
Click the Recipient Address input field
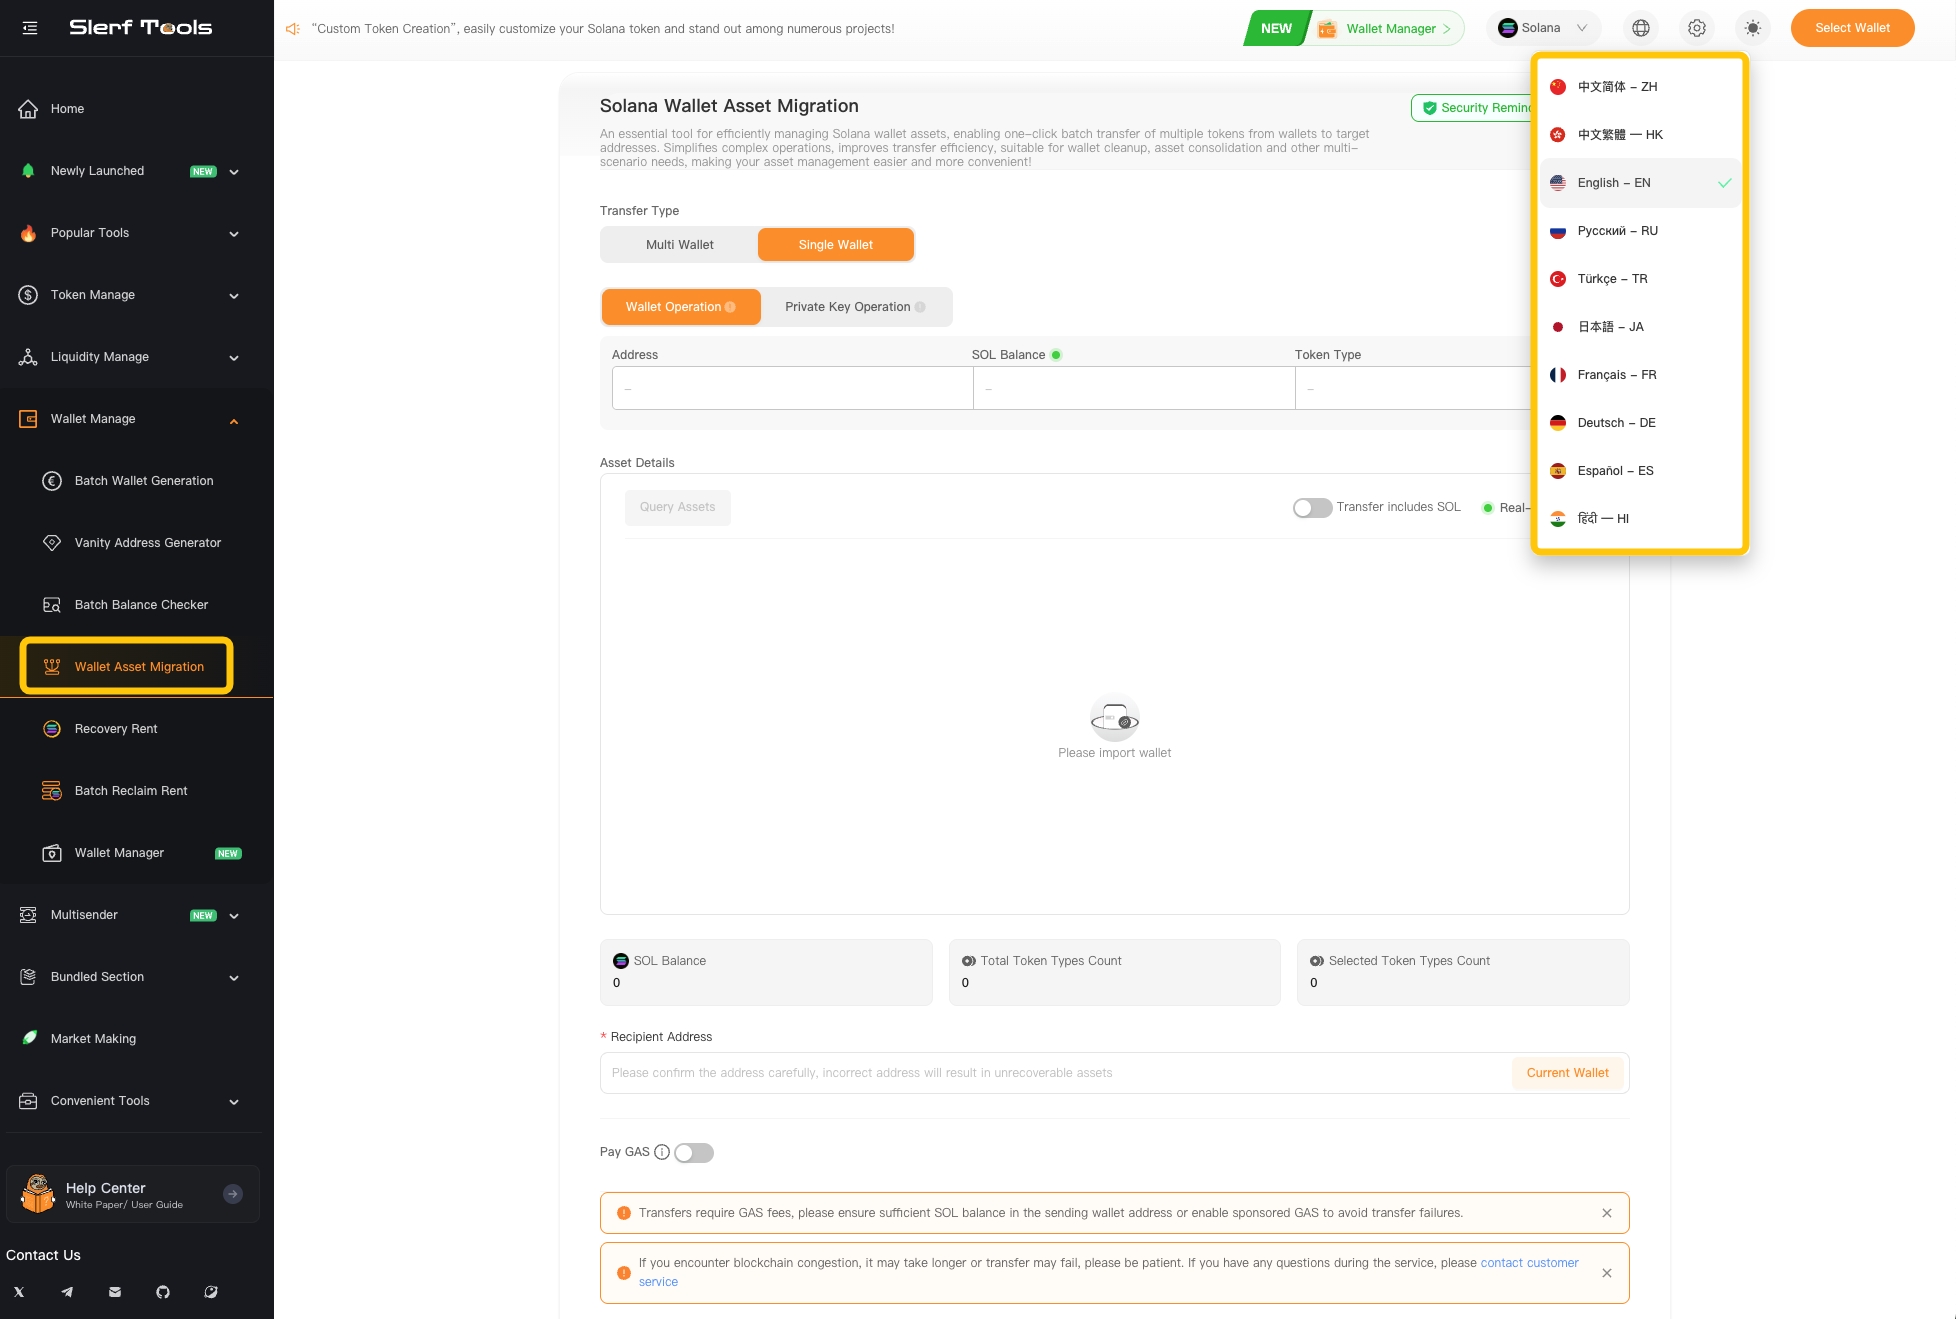[x=1000, y=1072]
